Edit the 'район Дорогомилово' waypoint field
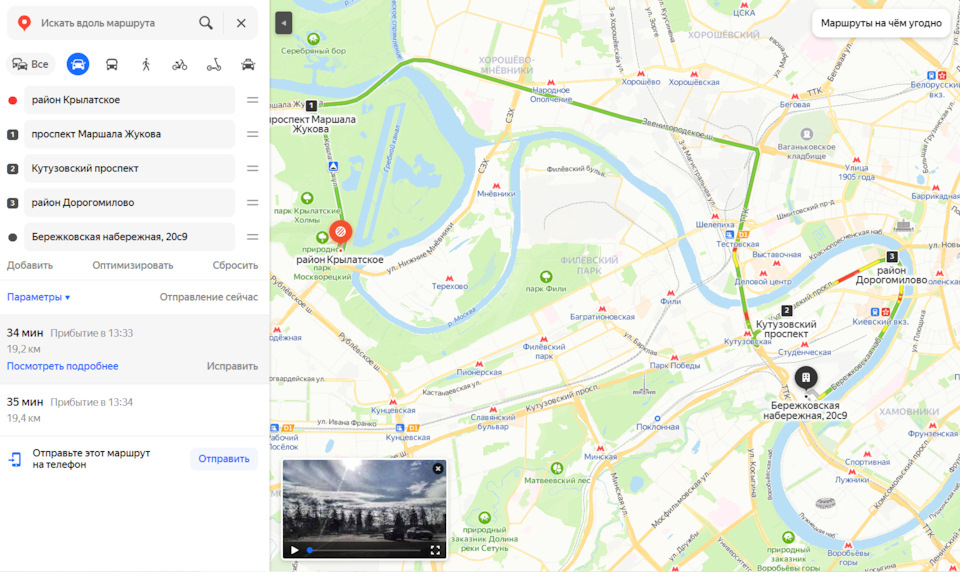This screenshot has width=960, height=572. [129, 203]
